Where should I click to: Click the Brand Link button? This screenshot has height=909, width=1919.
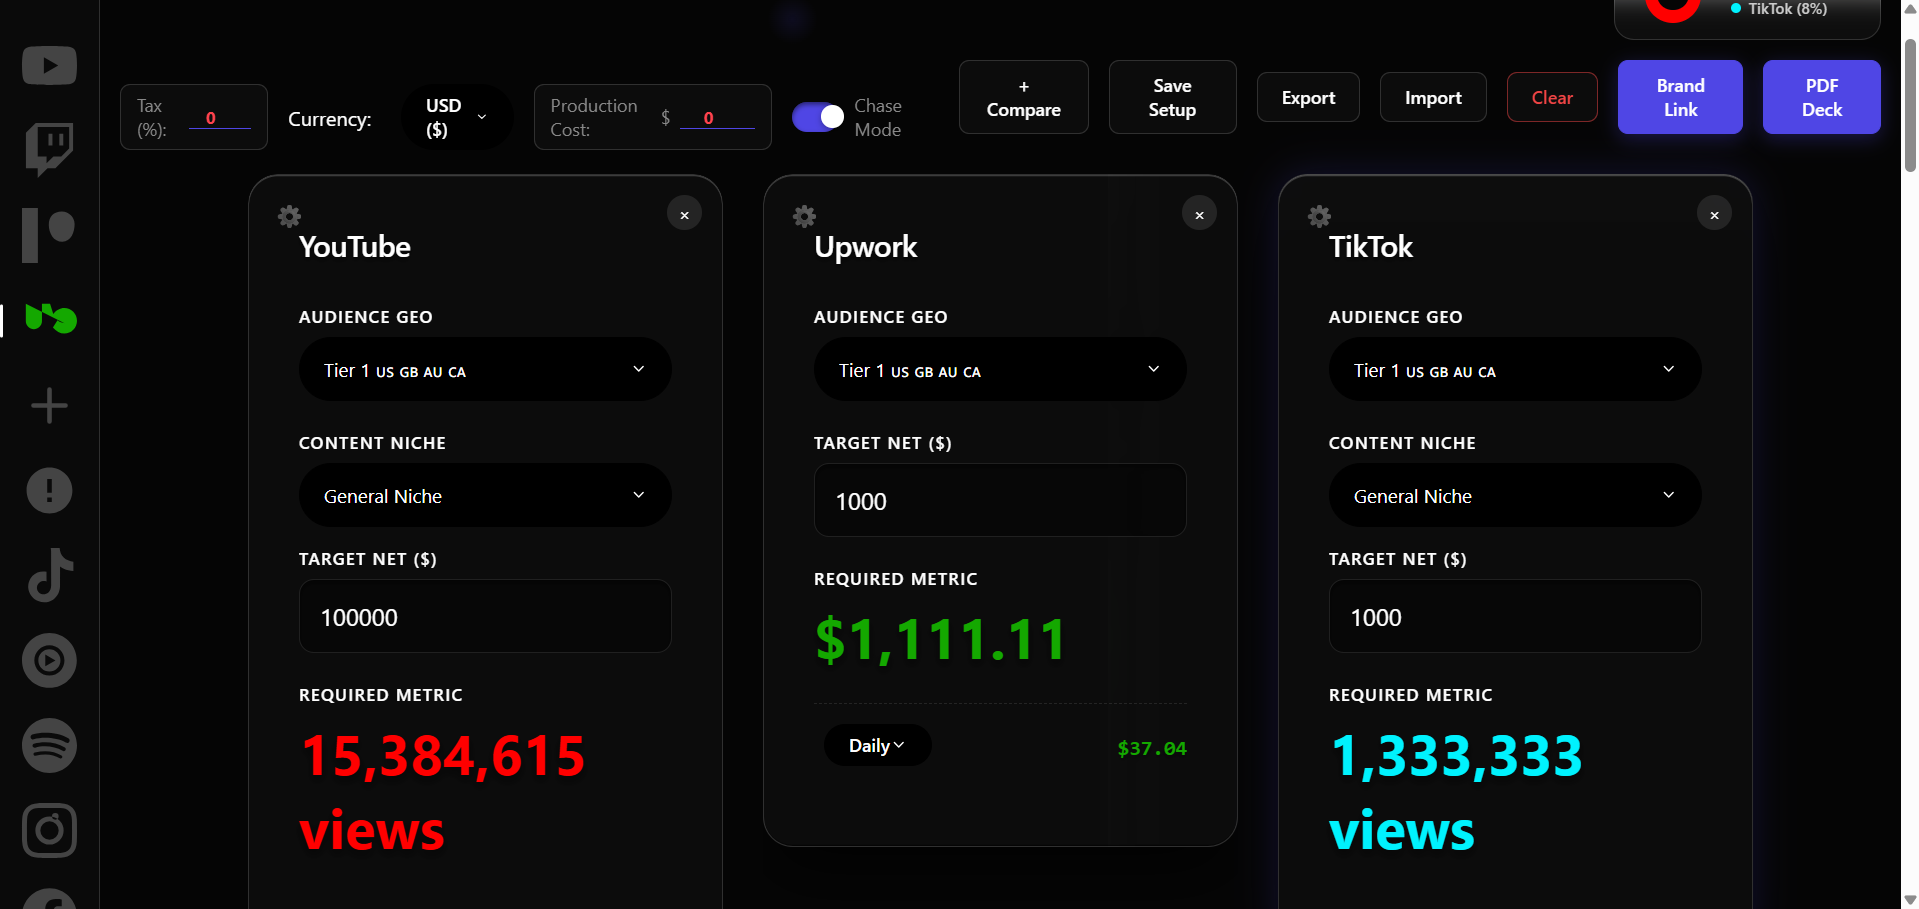point(1680,97)
